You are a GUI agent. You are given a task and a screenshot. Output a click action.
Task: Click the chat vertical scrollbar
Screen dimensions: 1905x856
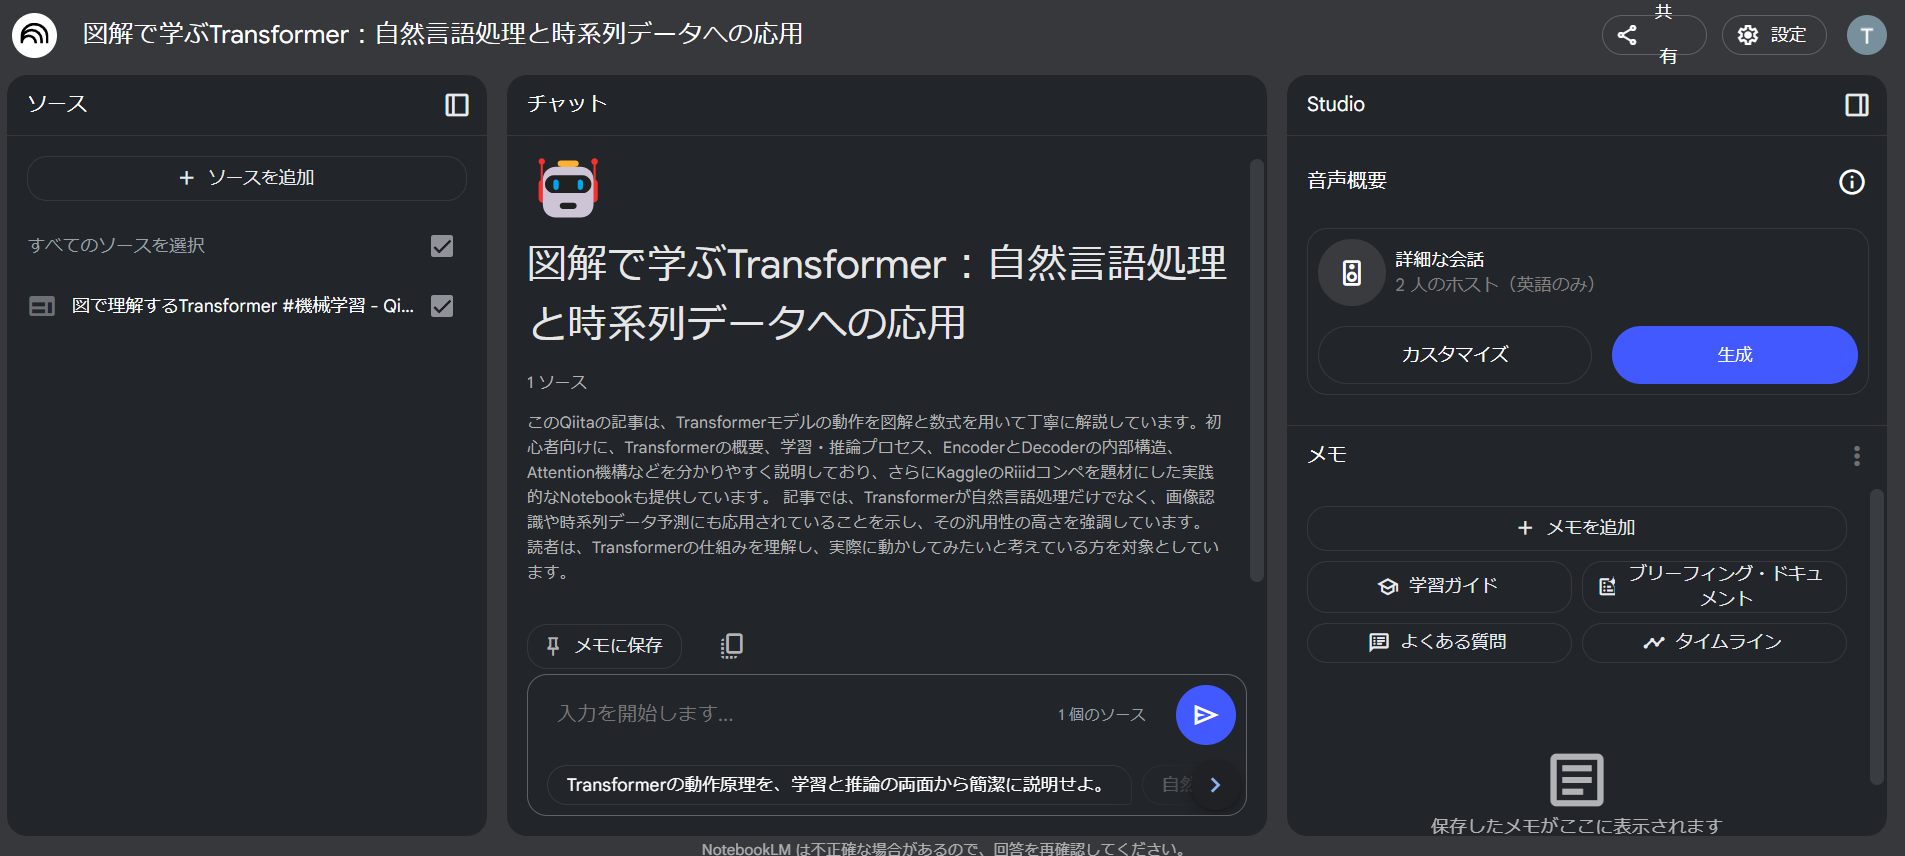[x=1257, y=370]
